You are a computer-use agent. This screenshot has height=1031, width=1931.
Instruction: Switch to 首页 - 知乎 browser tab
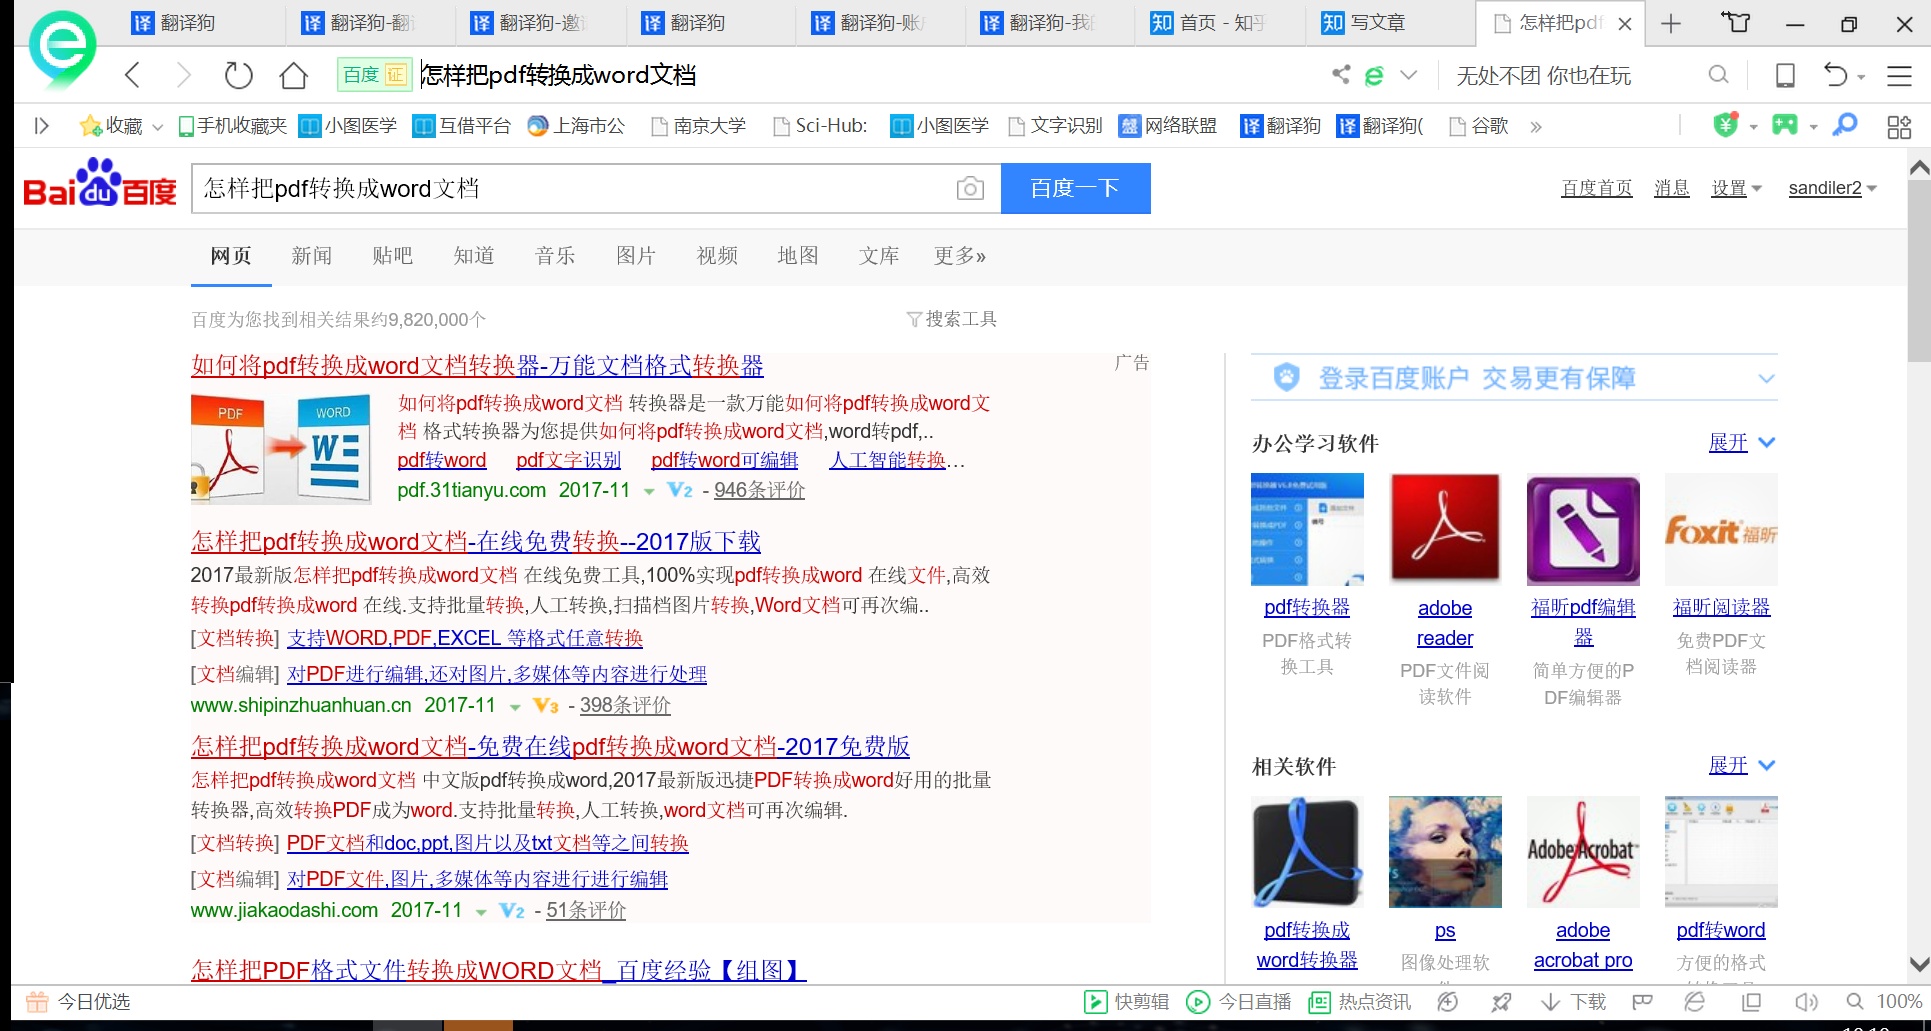pos(1219,23)
